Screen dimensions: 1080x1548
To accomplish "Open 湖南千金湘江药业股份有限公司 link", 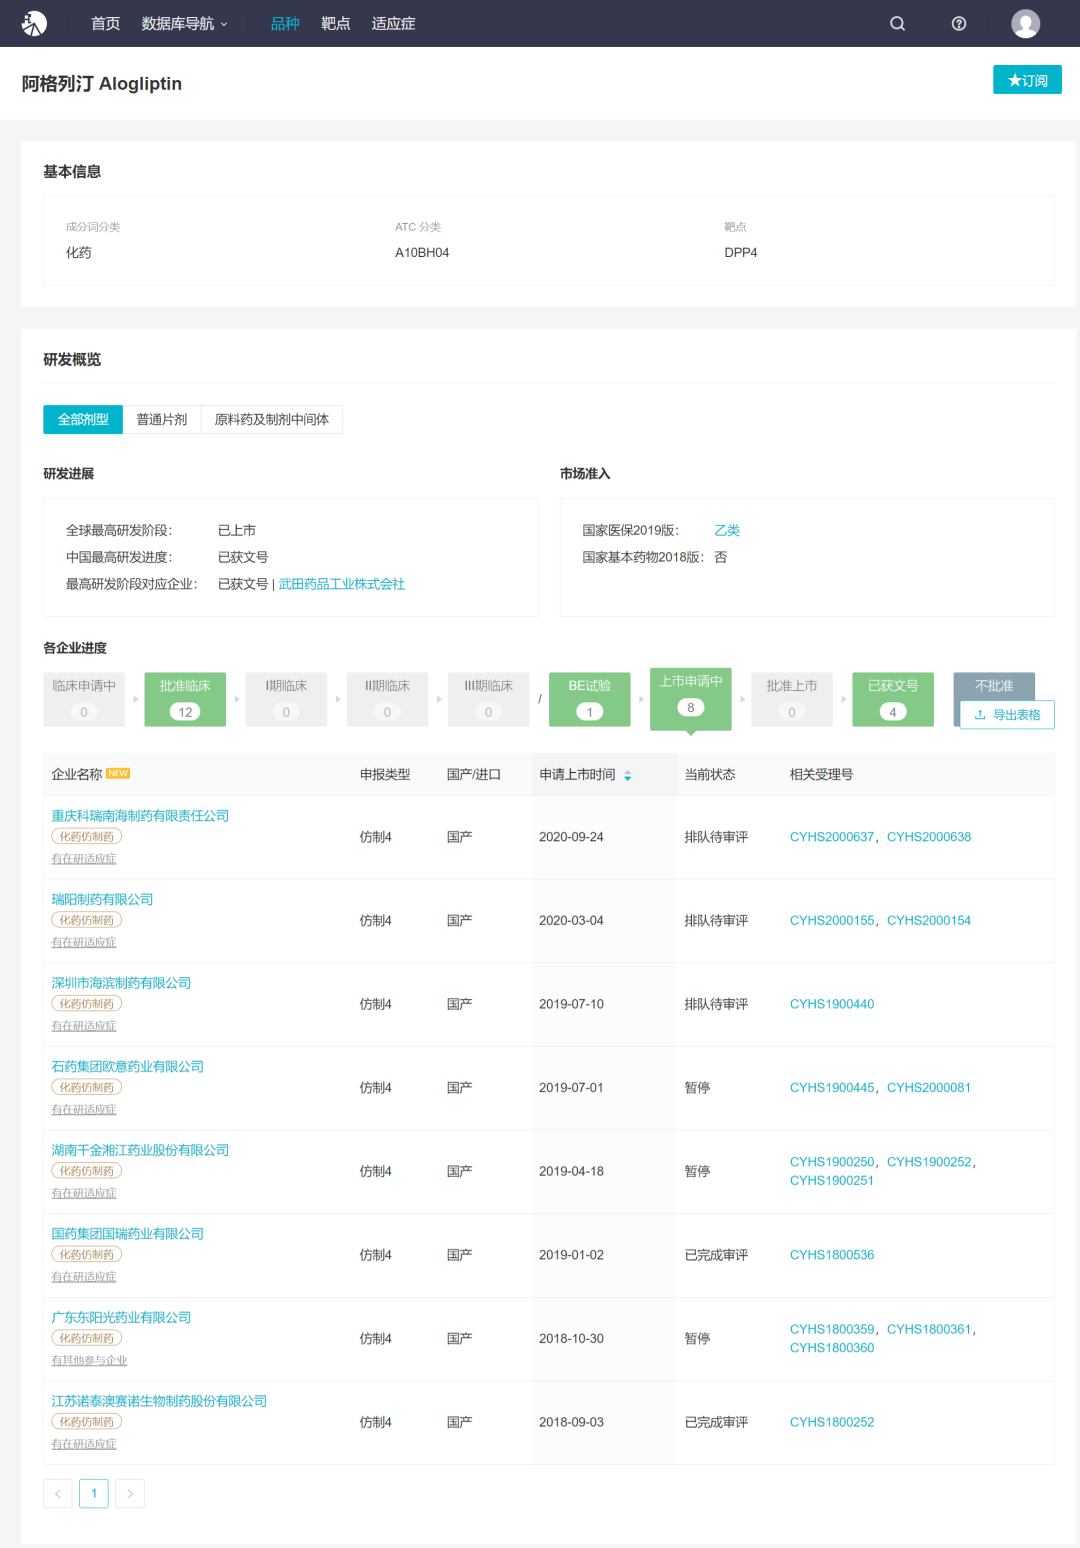I will tap(140, 1150).
